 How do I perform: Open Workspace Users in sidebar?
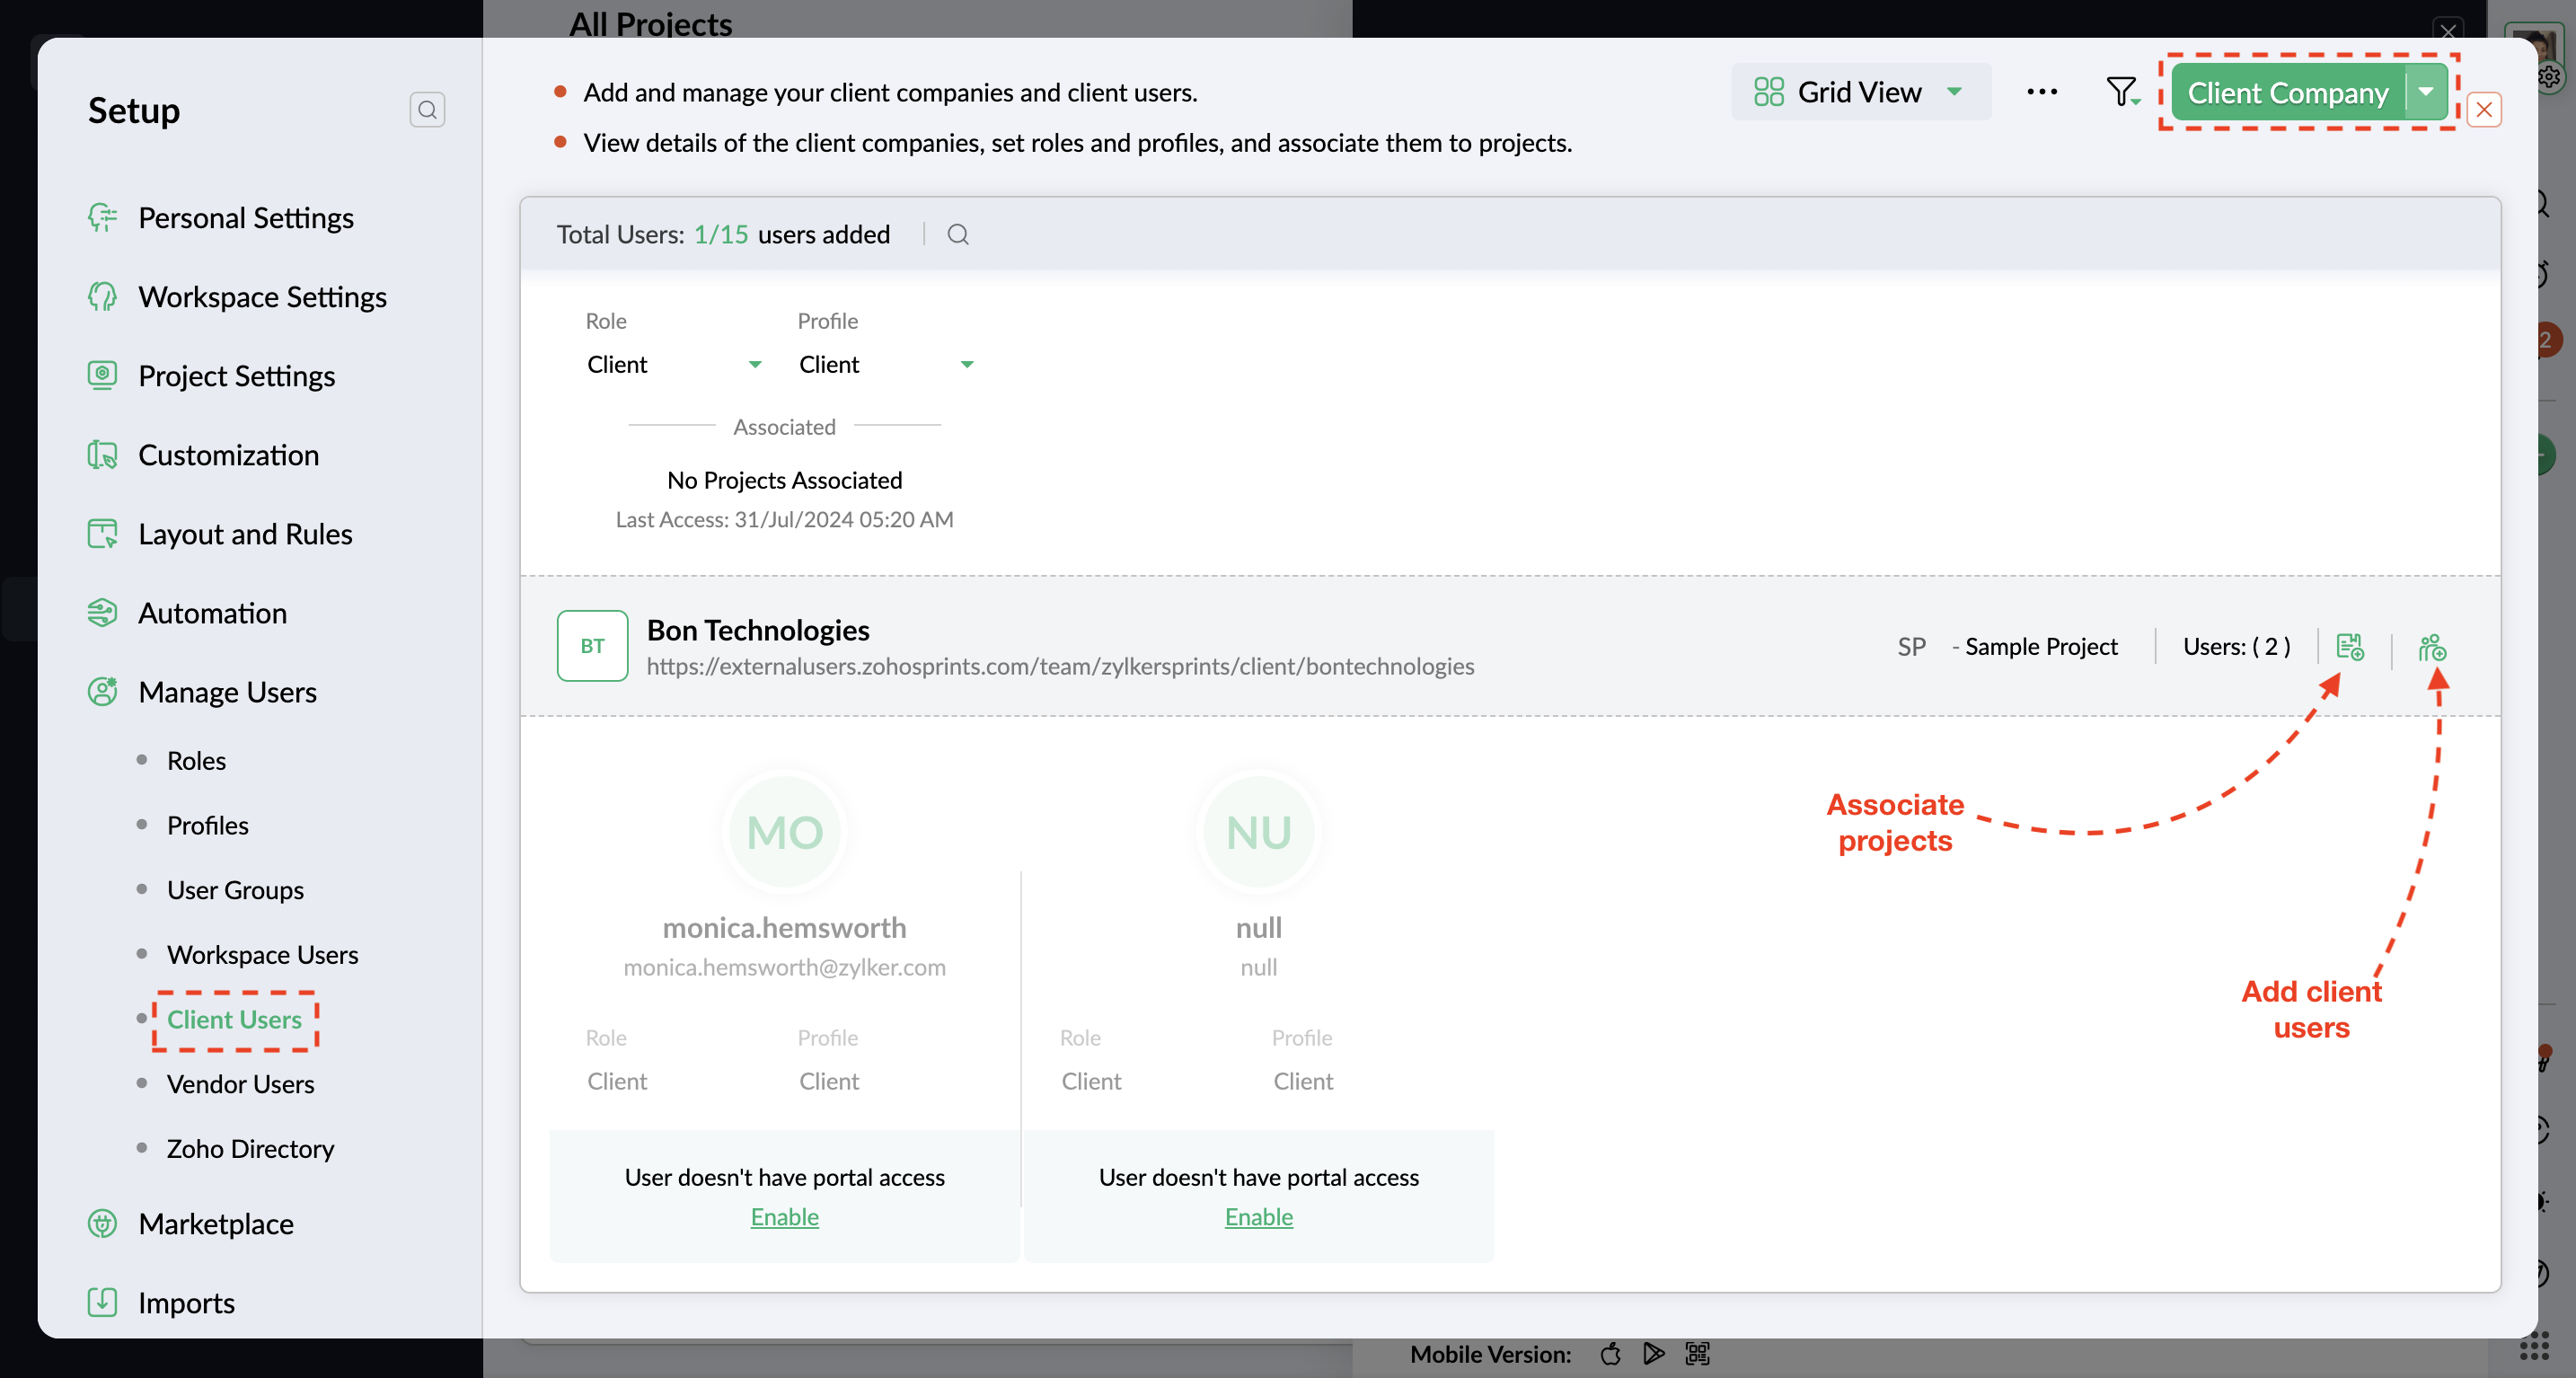[262, 954]
